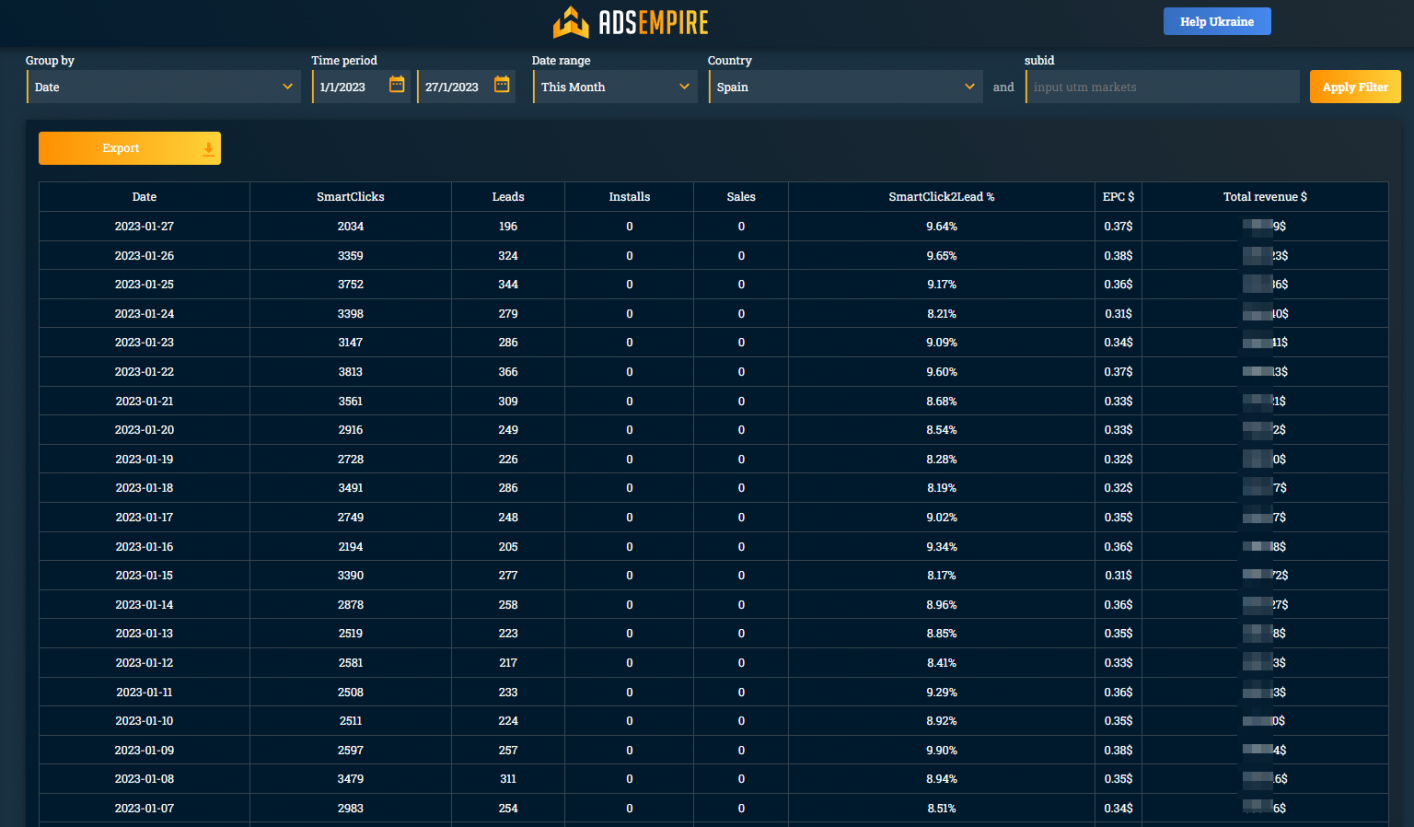Click the Total revenue $ column header
Screen dimensions: 1414x827
tap(1265, 197)
